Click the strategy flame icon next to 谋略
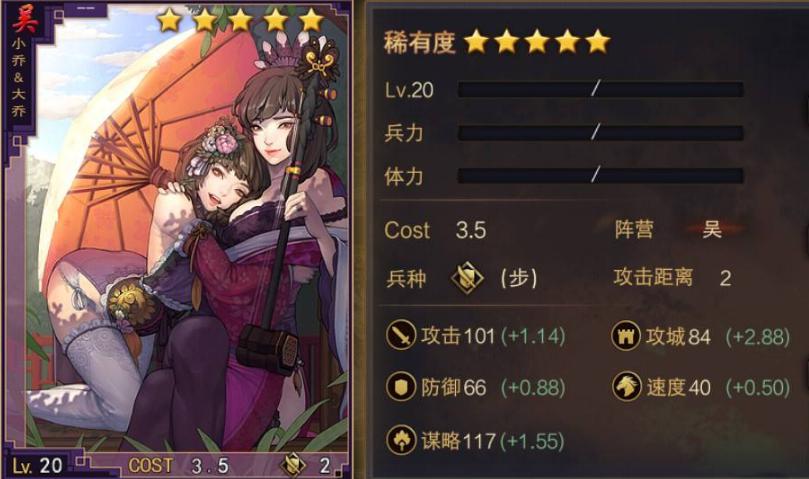 [401, 440]
